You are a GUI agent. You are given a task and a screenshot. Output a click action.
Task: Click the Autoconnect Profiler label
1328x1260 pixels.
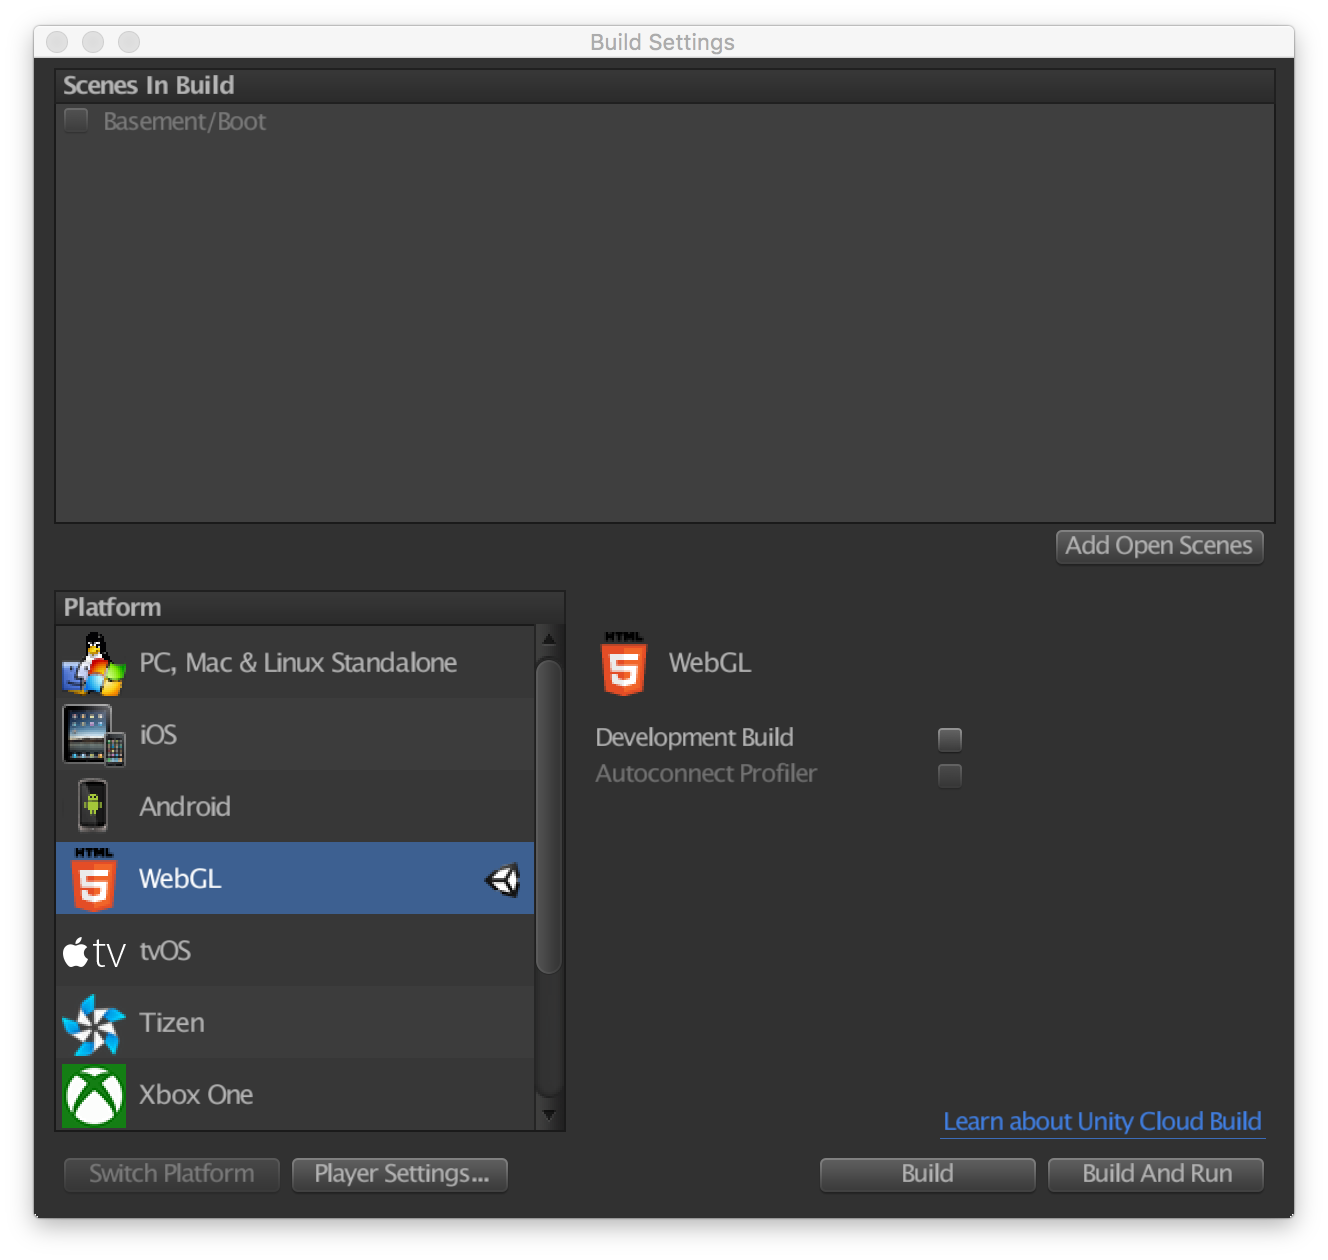(706, 774)
